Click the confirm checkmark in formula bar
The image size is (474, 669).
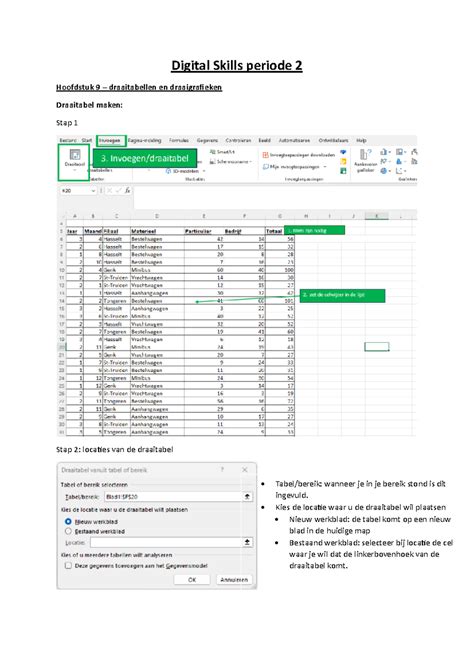[x=118, y=191]
